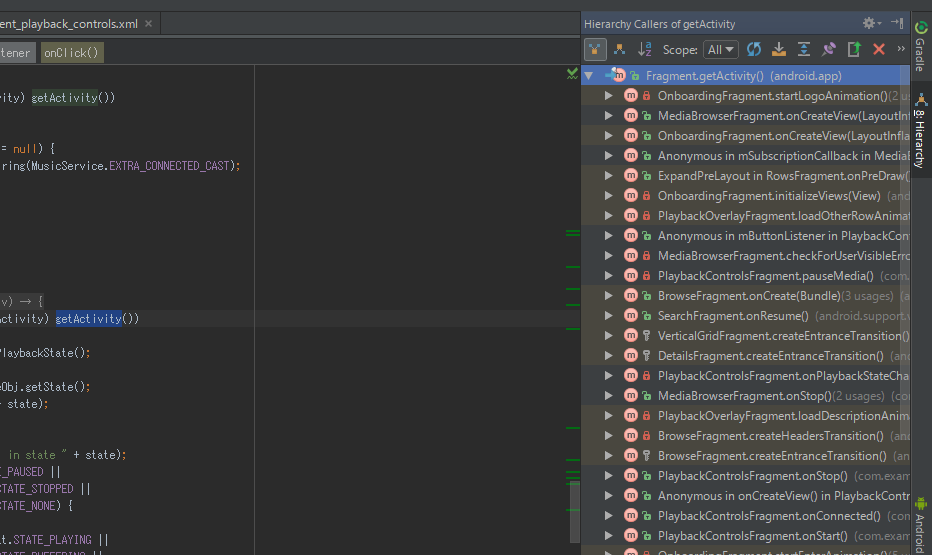Image resolution: width=932 pixels, height=555 pixels.
Task: Open the Scope dropdown set to All
Action: [721, 49]
